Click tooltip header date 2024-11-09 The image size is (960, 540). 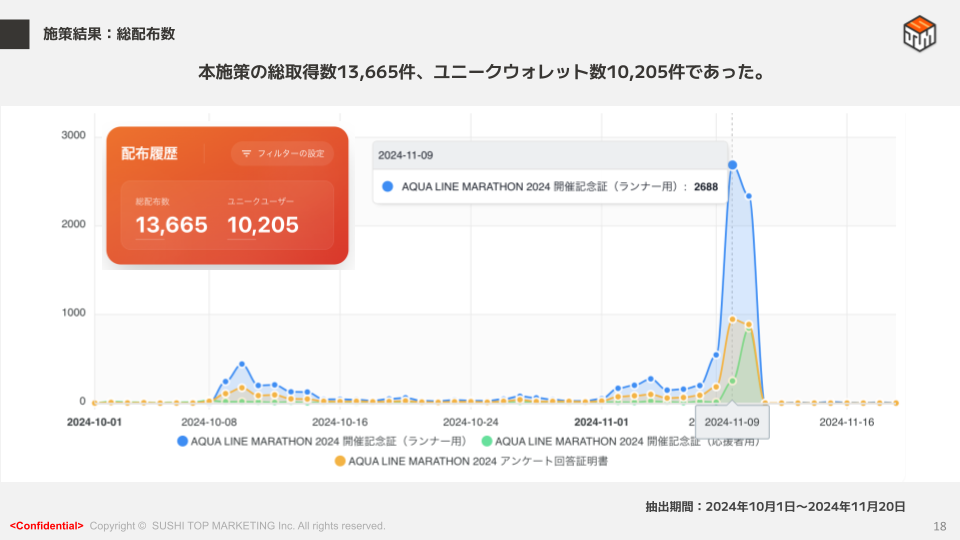click(405, 156)
